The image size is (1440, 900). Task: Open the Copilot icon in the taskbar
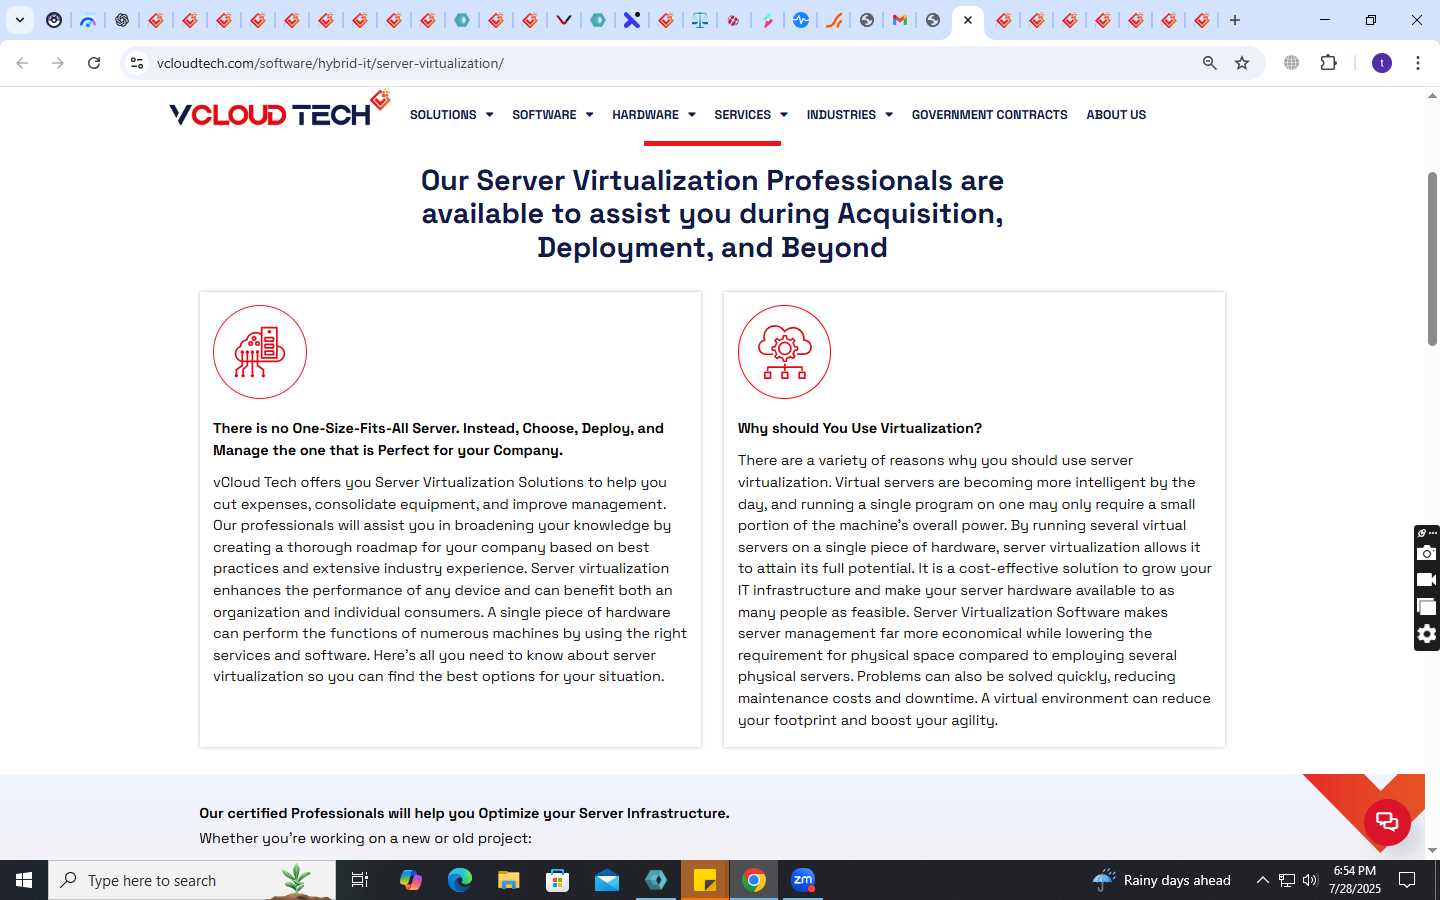click(x=410, y=880)
